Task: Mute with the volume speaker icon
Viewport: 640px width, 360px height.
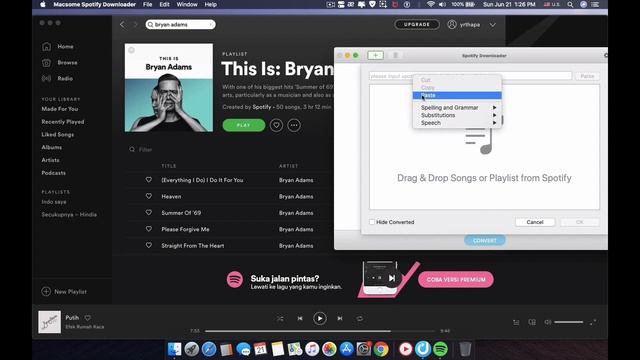Action: [548, 322]
